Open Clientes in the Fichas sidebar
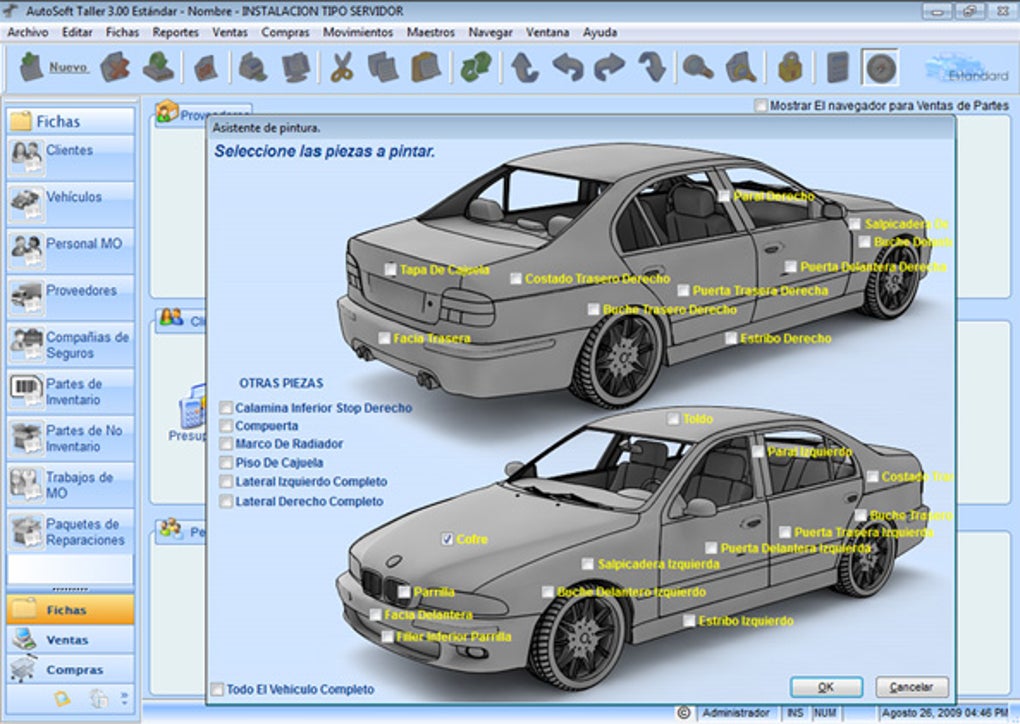 pyautogui.click(x=70, y=157)
